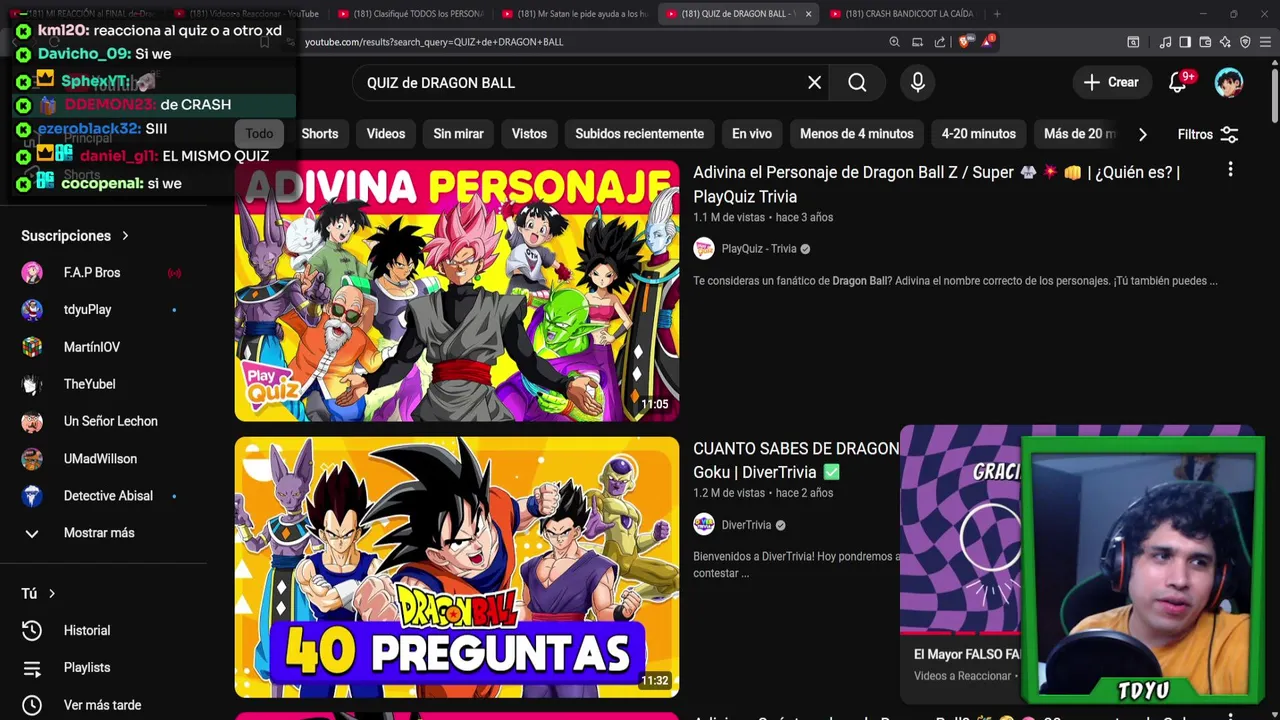
Task: Click the Brave Shields lion icon
Action: coord(964,42)
